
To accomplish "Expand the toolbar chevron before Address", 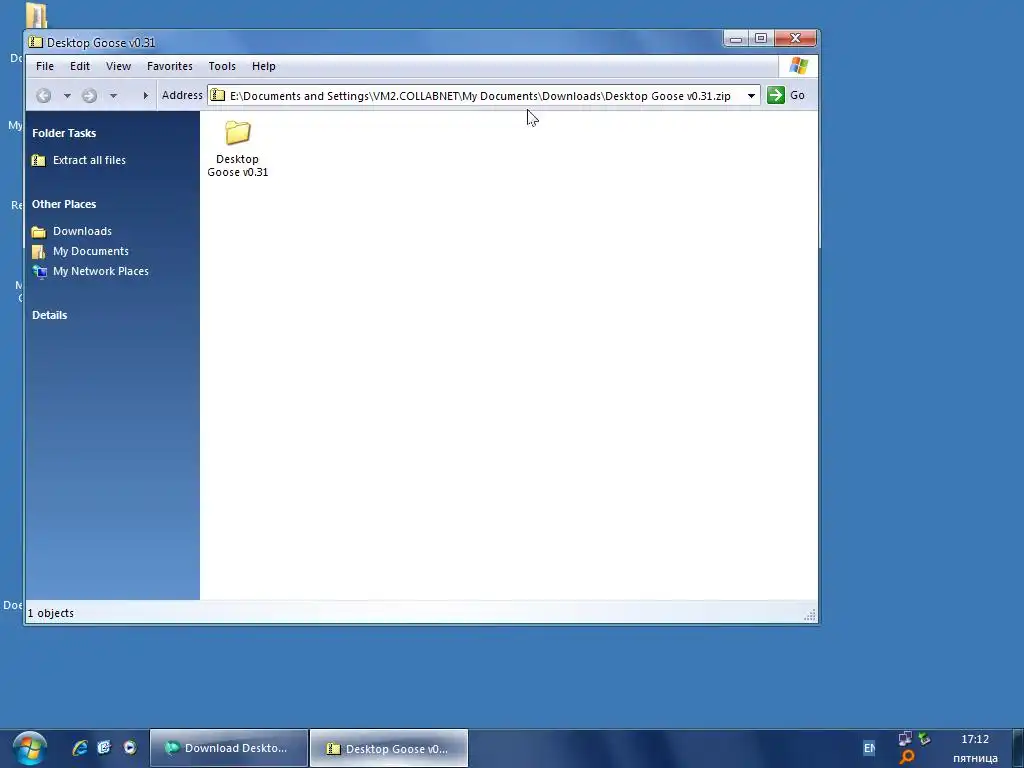I will pos(145,96).
